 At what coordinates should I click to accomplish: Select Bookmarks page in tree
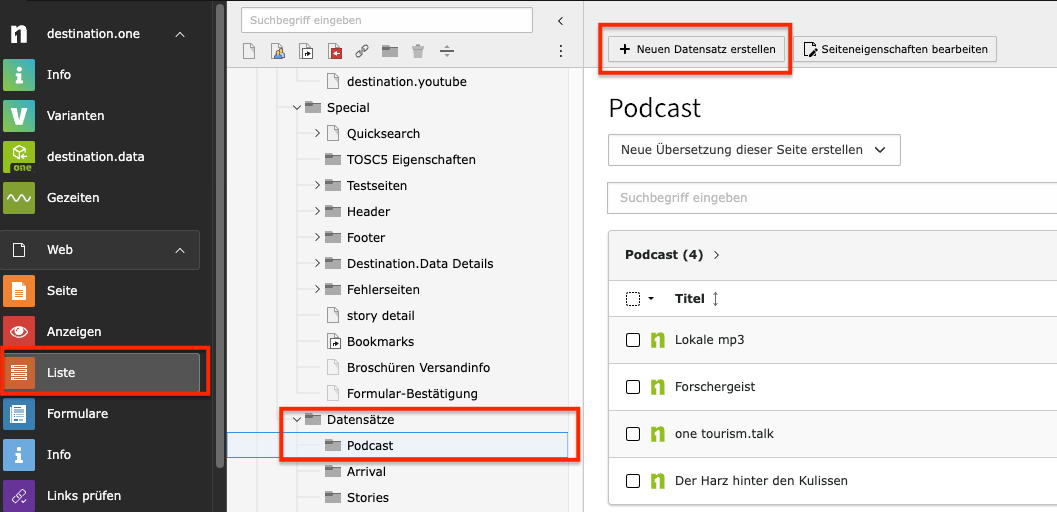pos(380,342)
